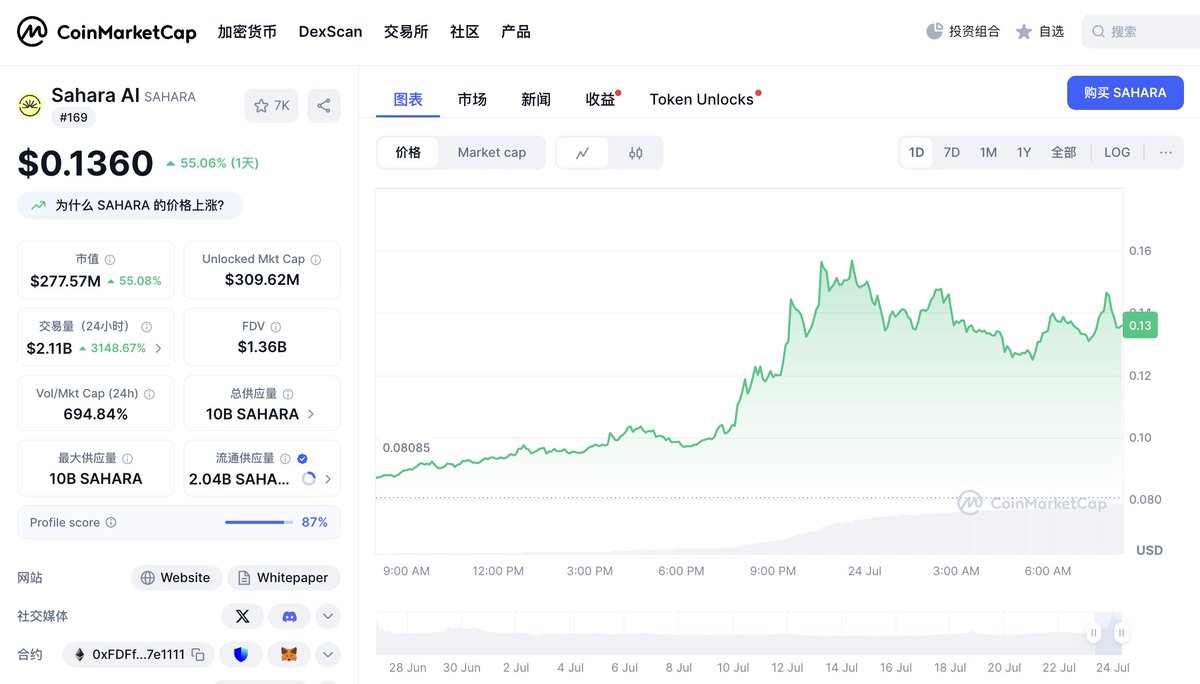Click the info icon beside Profile score
This screenshot has width=1200, height=684.
point(111,523)
